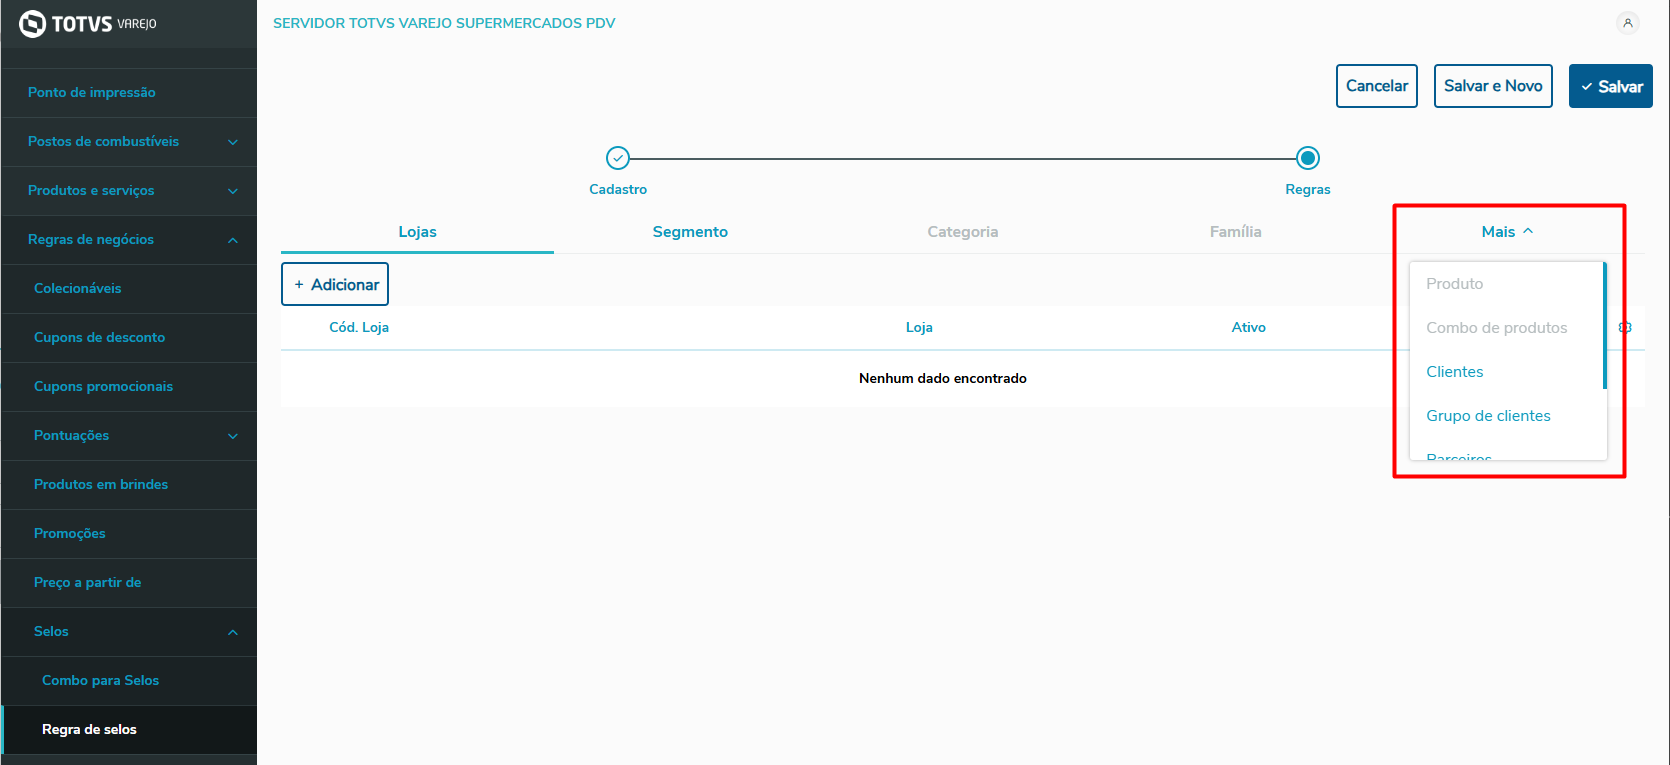
Task: Switch to the Lojas tab
Action: tap(417, 231)
